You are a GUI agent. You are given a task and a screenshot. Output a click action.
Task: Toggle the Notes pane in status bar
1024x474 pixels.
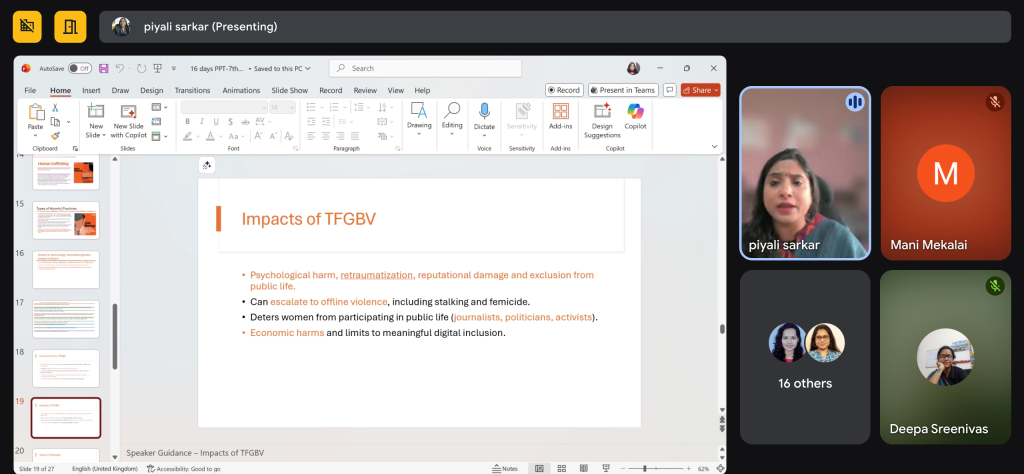(x=504, y=468)
